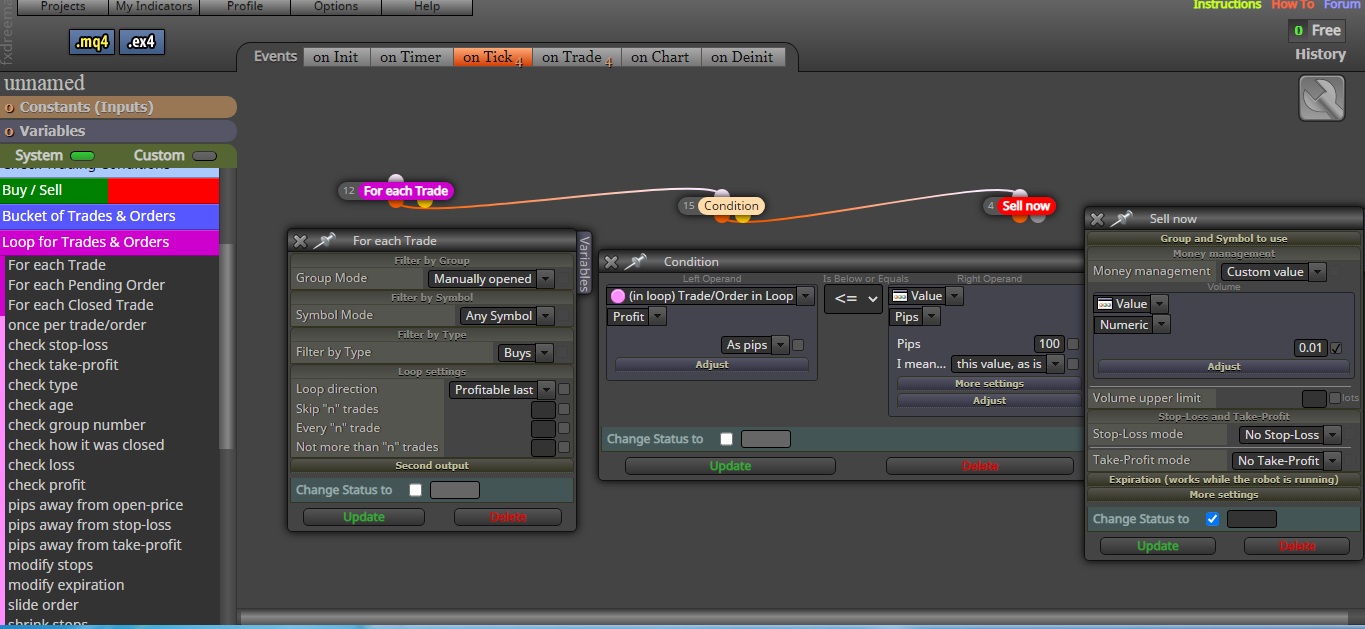Open the vertical Variables side tab
Screen dimensions: 1365x629
(584, 262)
